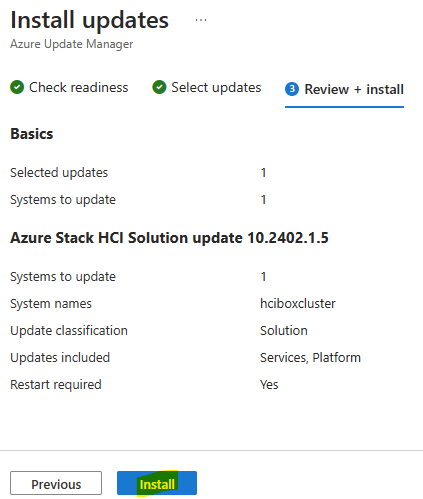Click the Selected updates label
Image resolution: width=423 pixels, height=499 pixels.
(x=59, y=173)
